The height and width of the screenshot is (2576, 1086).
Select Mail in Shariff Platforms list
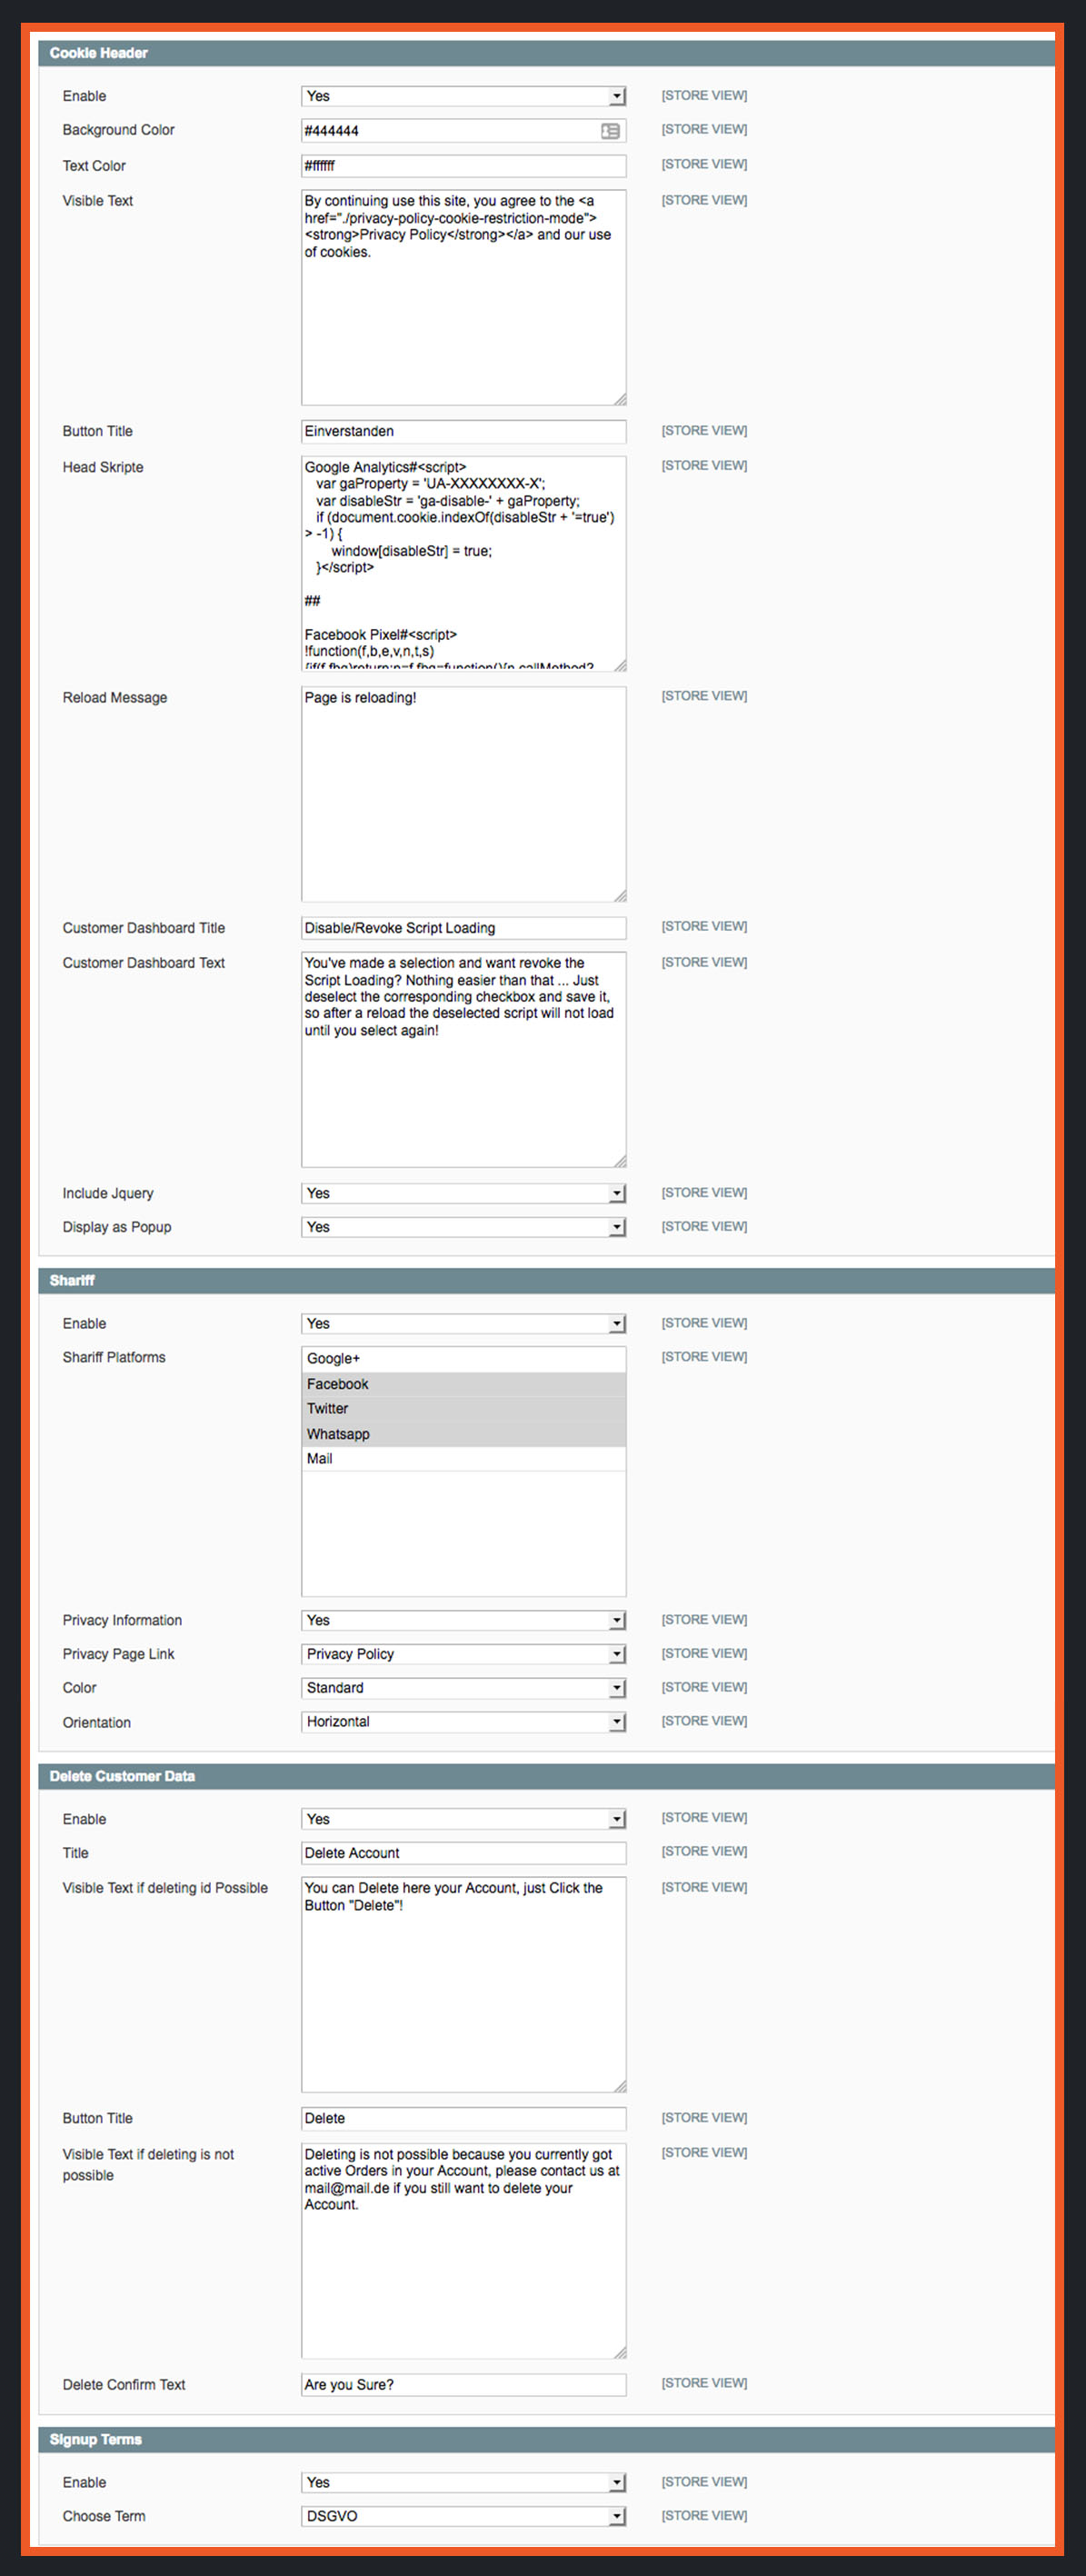463,1459
